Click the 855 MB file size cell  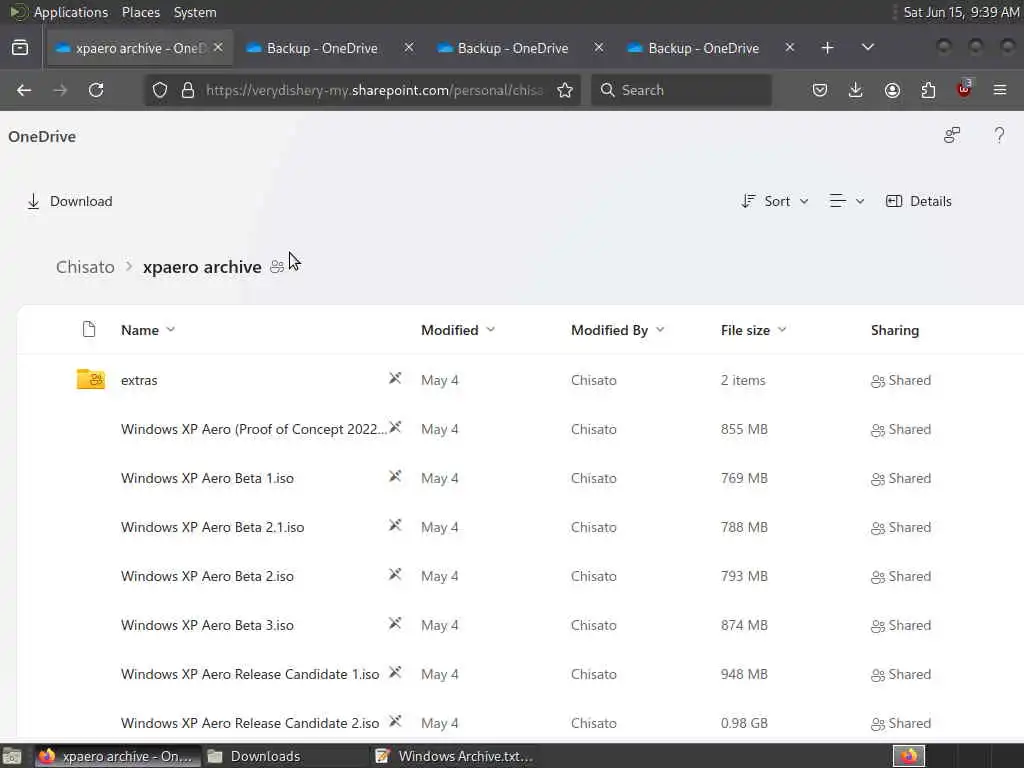point(744,429)
